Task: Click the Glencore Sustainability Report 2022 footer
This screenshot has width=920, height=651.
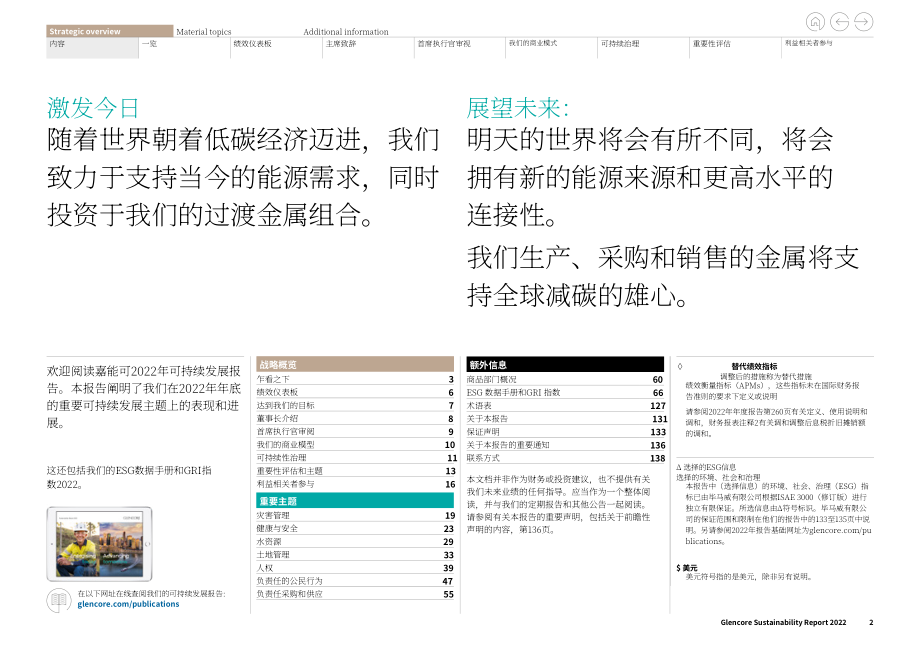Action: tap(783, 622)
